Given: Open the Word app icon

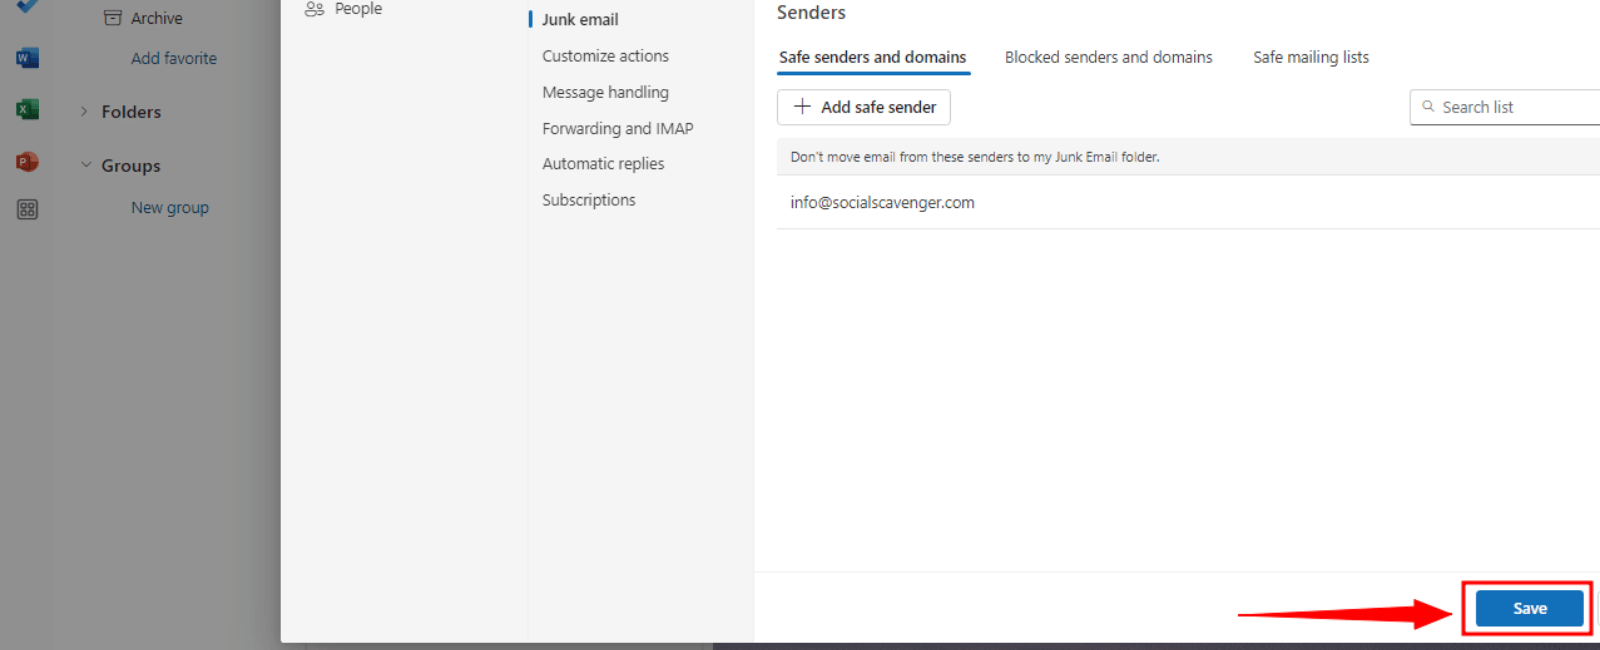Looking at the screenshot, I should tap(27, 58).
